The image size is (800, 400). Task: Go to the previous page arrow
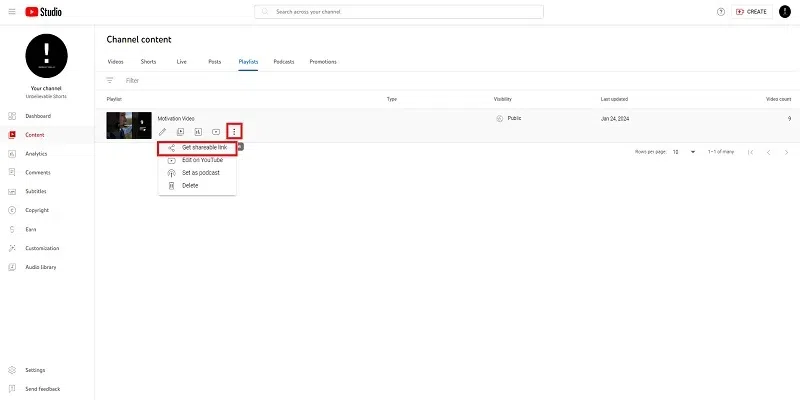(768, 152)
